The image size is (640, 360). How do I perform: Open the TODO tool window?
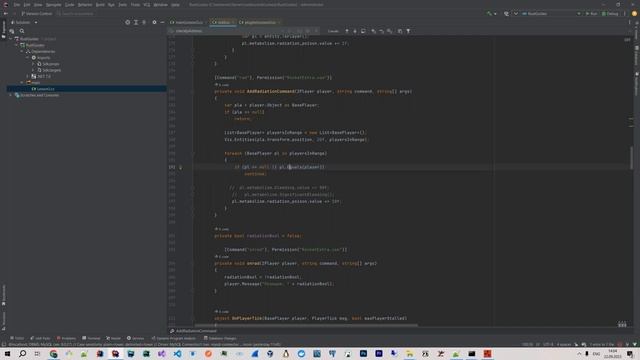pos(17,338)
